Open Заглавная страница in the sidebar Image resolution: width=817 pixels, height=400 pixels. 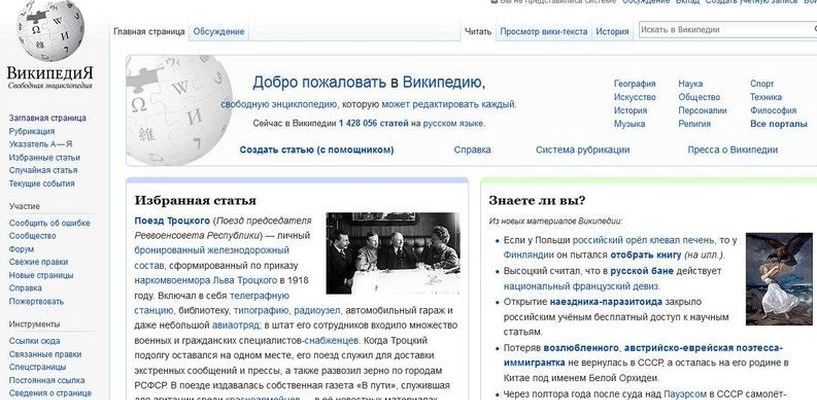click(x=47, y=118)
